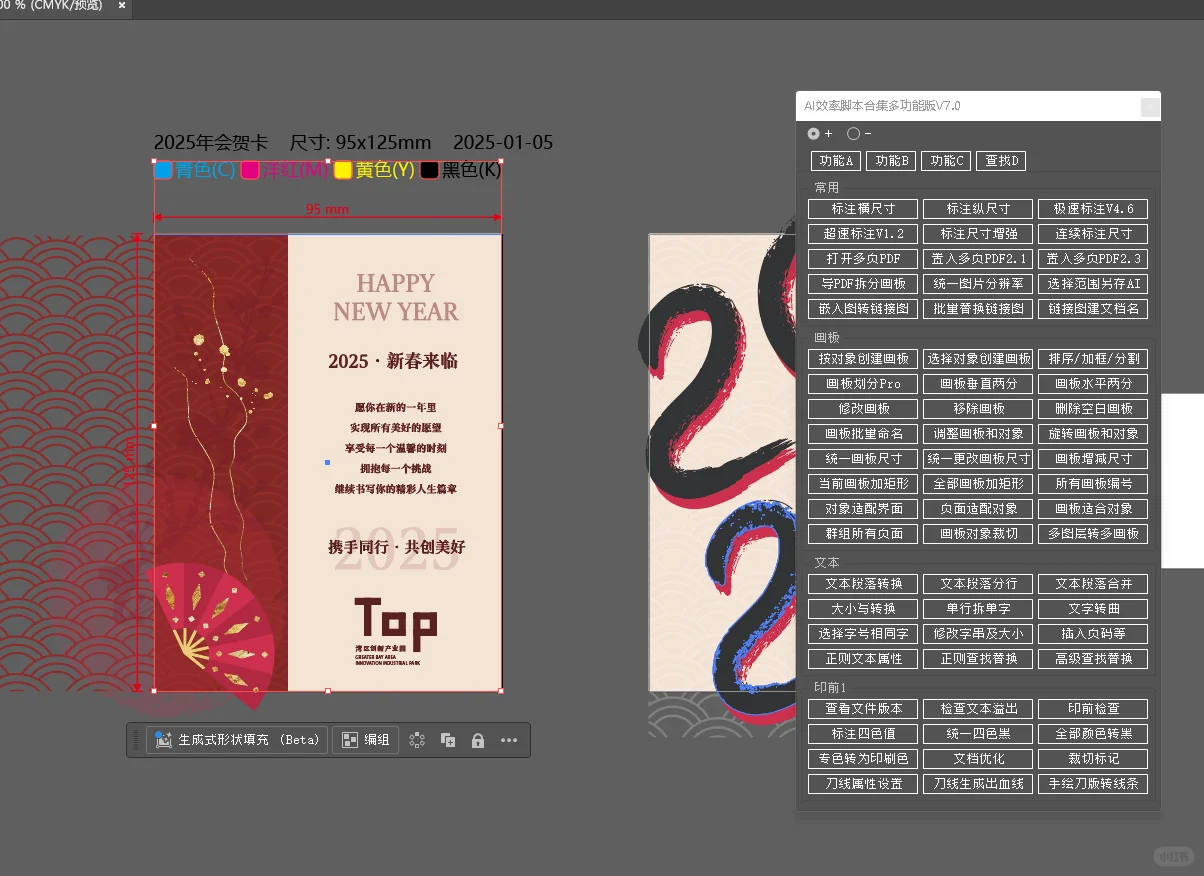Click the duplicate object icon on the contextual bar
The width and height of the screenshot is (1204, 876).
click(447, 739)
